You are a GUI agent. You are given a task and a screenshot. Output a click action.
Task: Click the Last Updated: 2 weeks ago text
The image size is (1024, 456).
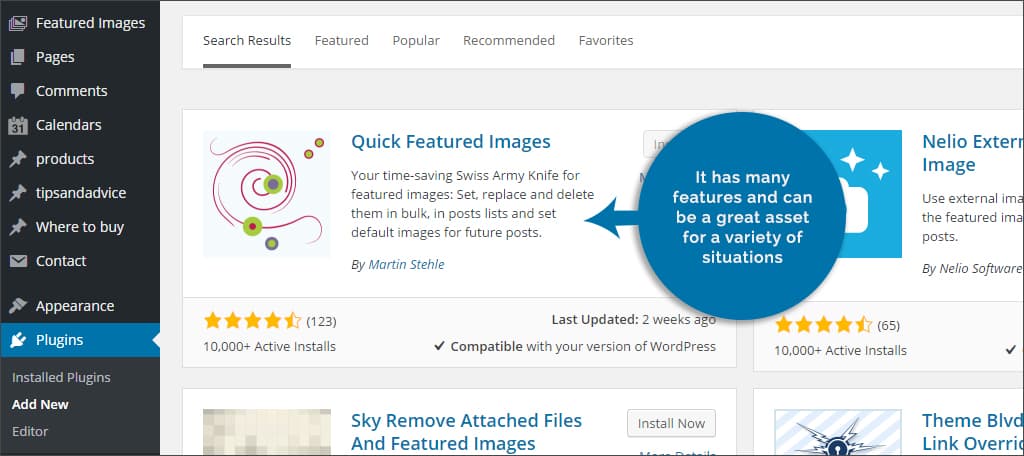[x=633, y=319]
